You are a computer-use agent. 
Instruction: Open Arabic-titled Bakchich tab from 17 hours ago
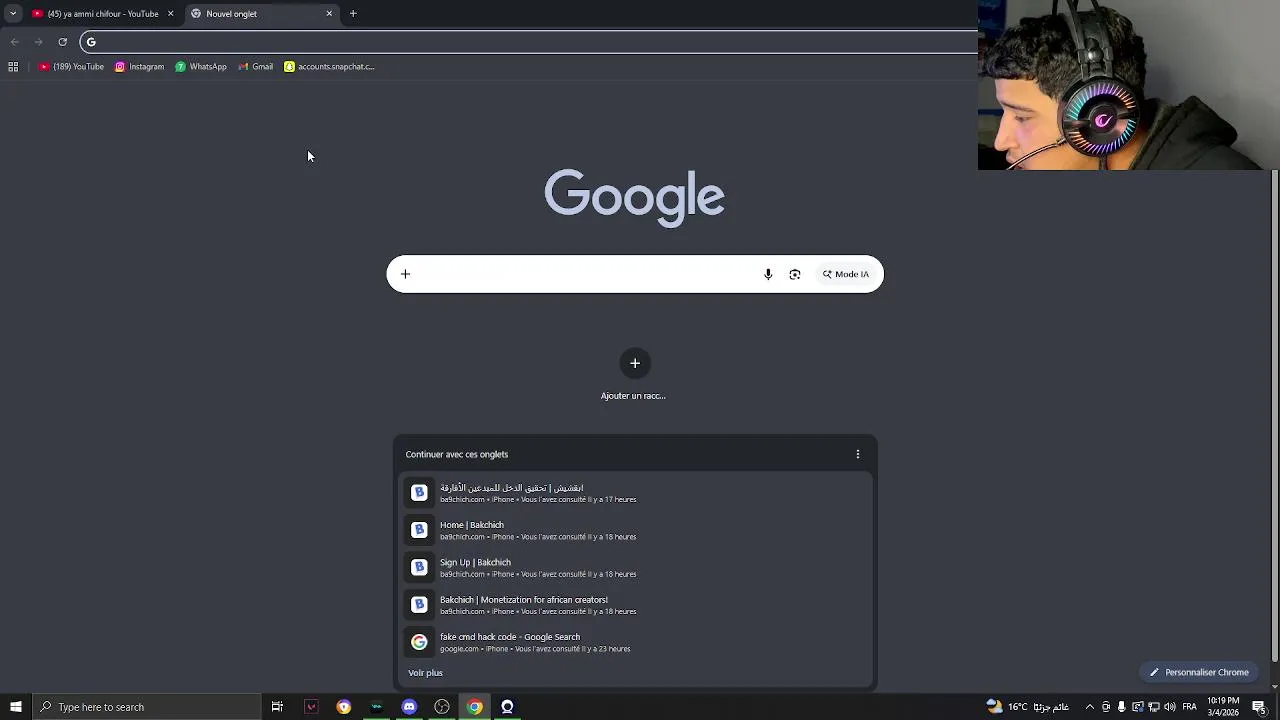(x=635, y=493)
